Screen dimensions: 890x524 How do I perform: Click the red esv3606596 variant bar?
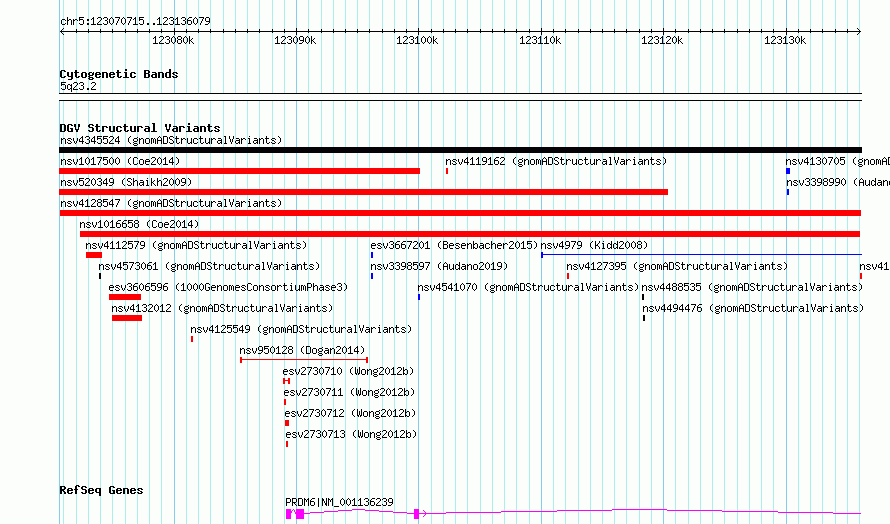[125, 297]
